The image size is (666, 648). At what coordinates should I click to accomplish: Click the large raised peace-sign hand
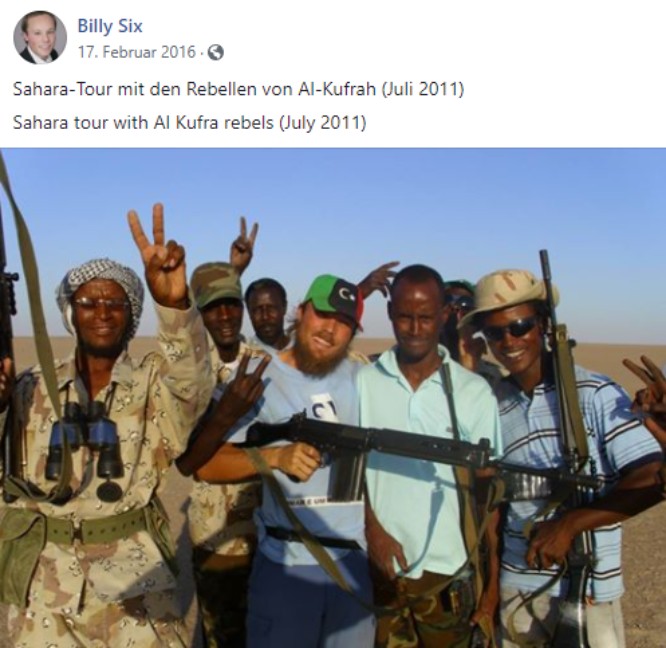159,255
